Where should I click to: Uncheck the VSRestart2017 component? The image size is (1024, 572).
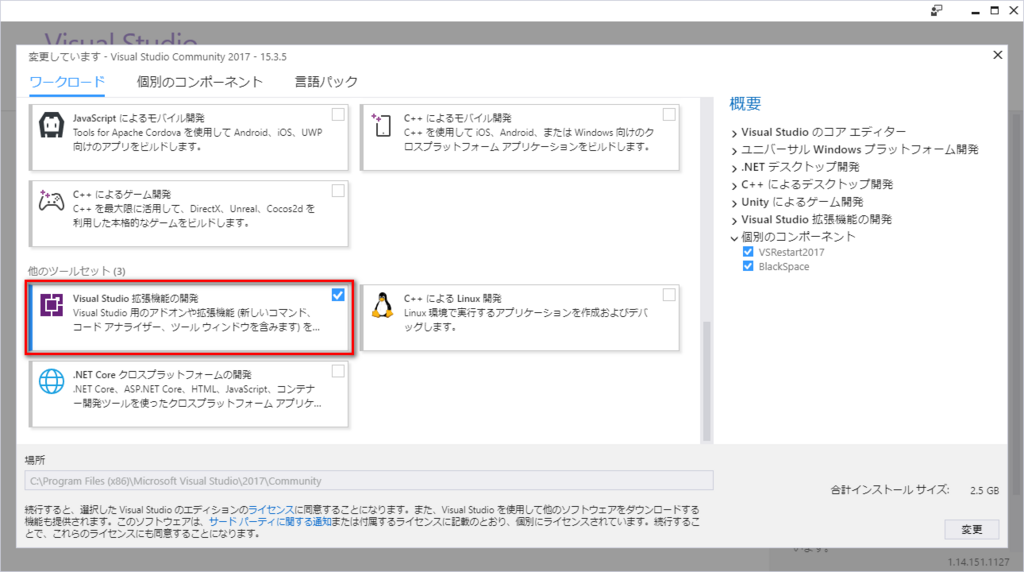click(x=748, y=251)
